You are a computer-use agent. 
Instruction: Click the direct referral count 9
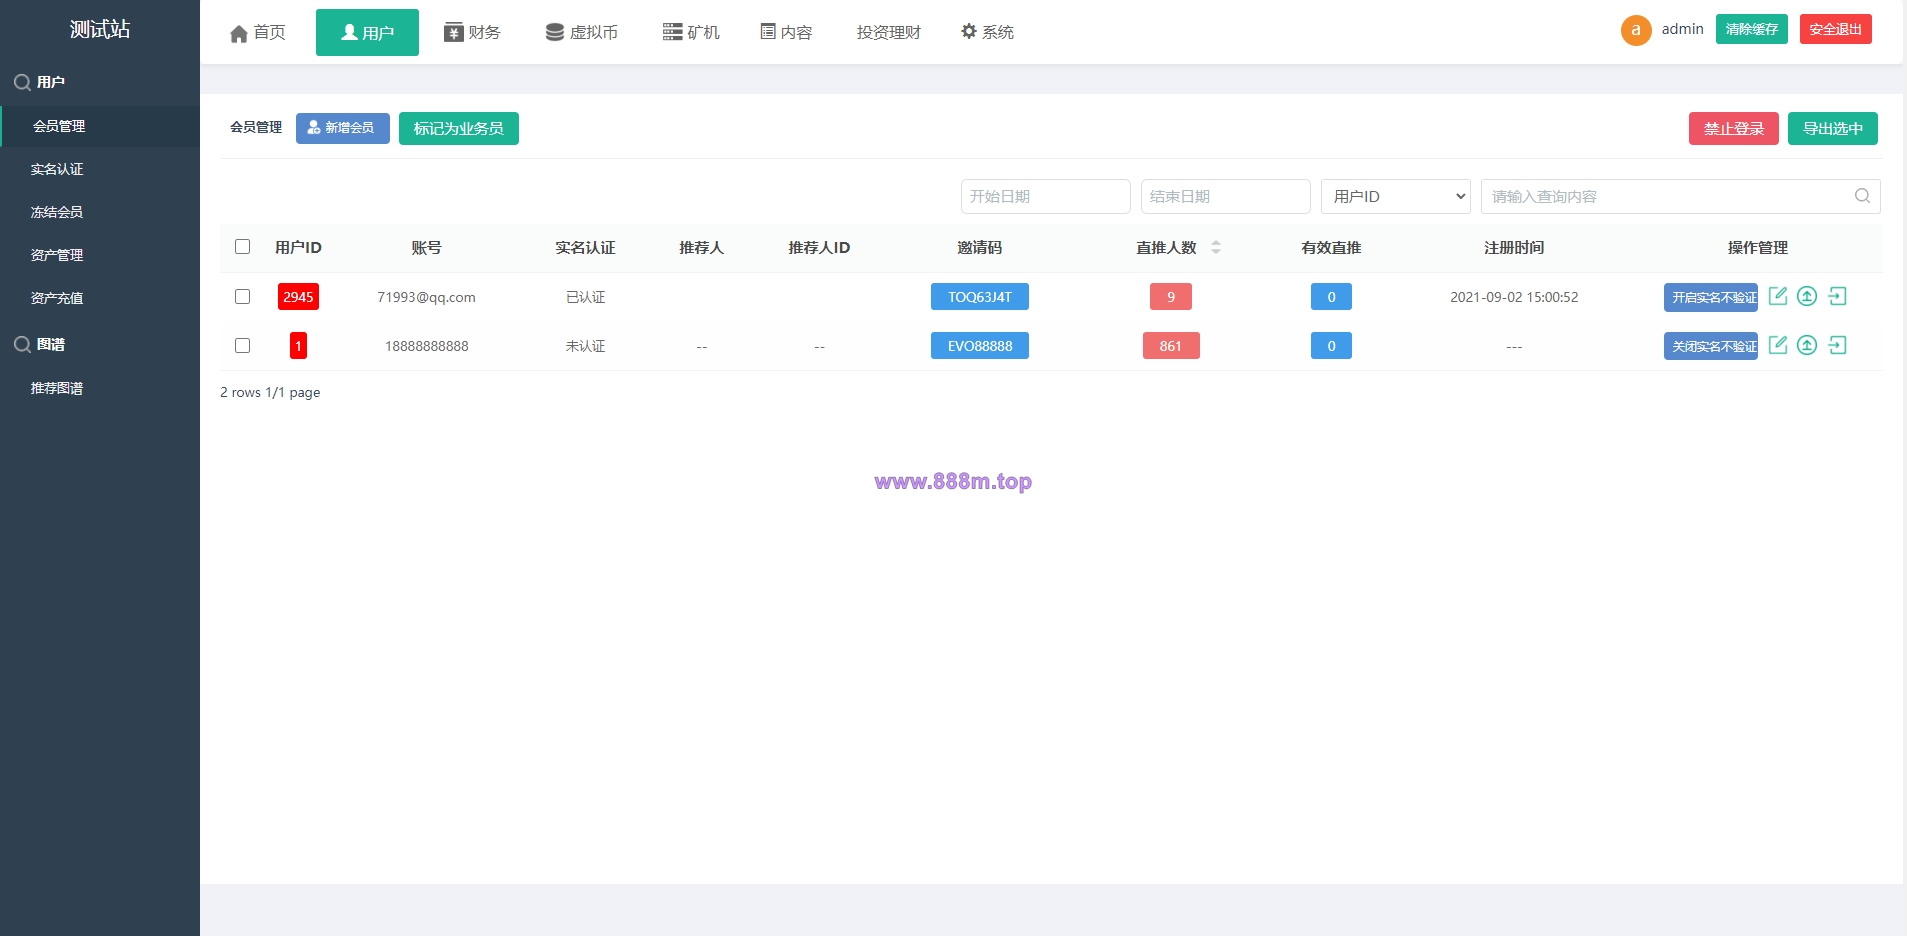pyautogui.click(x=1171, y=297)
